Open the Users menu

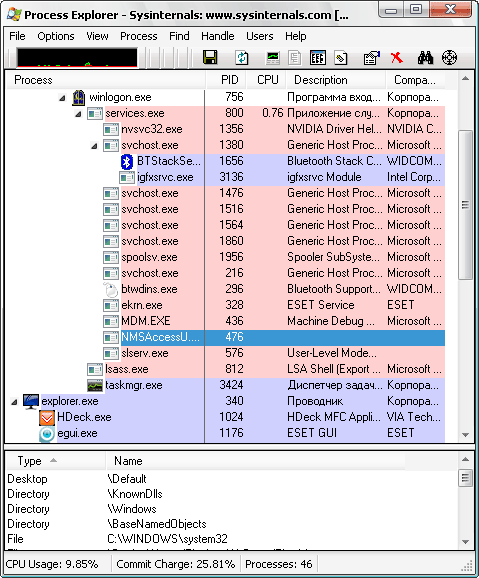(260, 36)
